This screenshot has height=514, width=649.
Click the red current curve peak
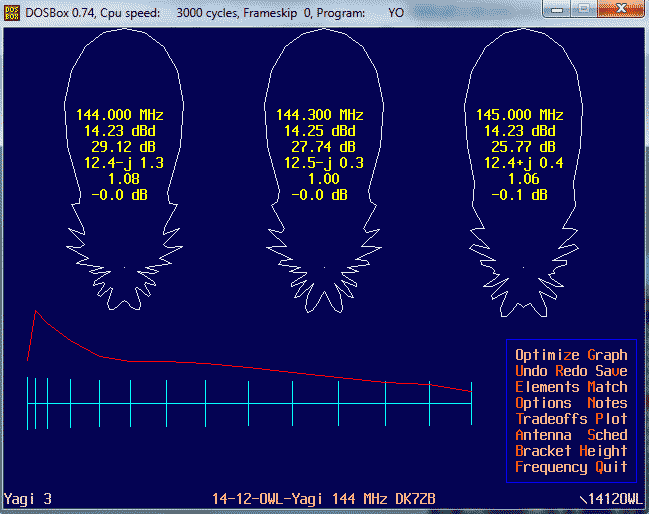pos(36,311)
